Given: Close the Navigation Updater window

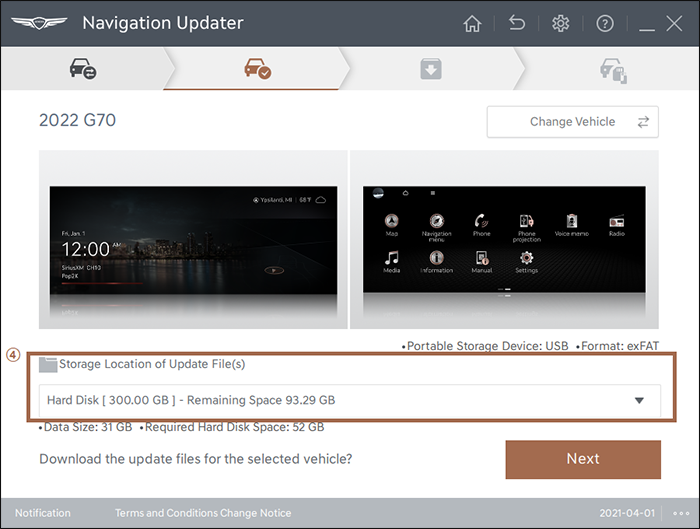Looking at the screenshot, I should 674,23.
